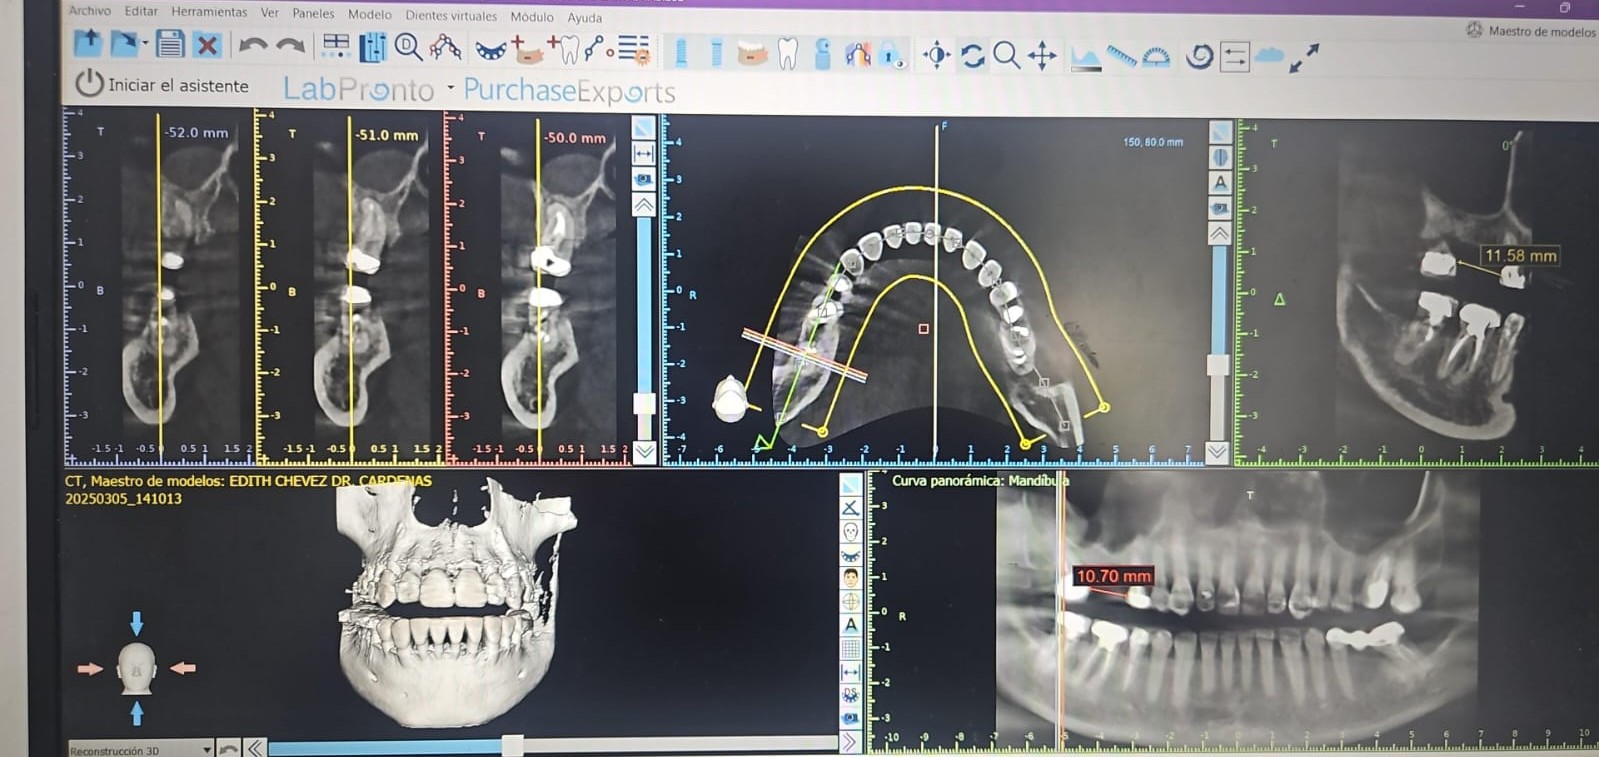Select the ruler distance measure tool

click(x=1121, y=57)
